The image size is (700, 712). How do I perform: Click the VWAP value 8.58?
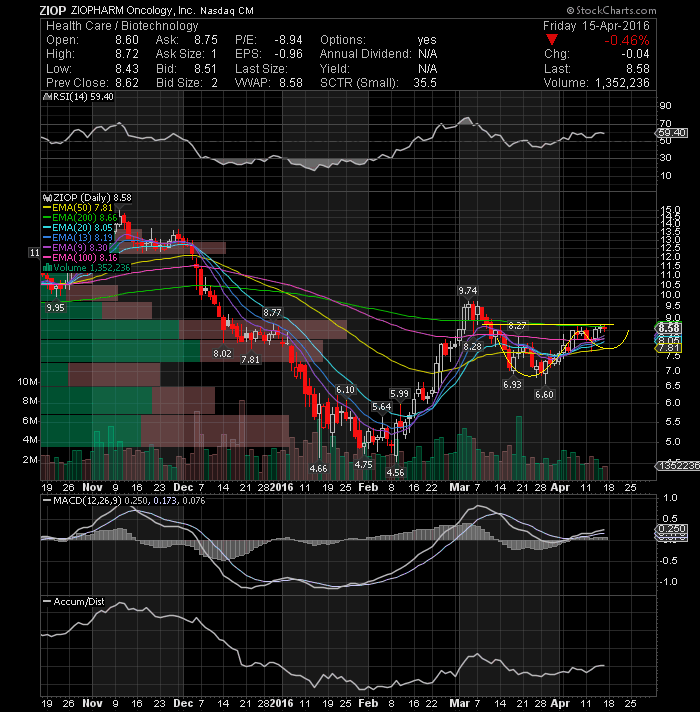tap(291, 83)
